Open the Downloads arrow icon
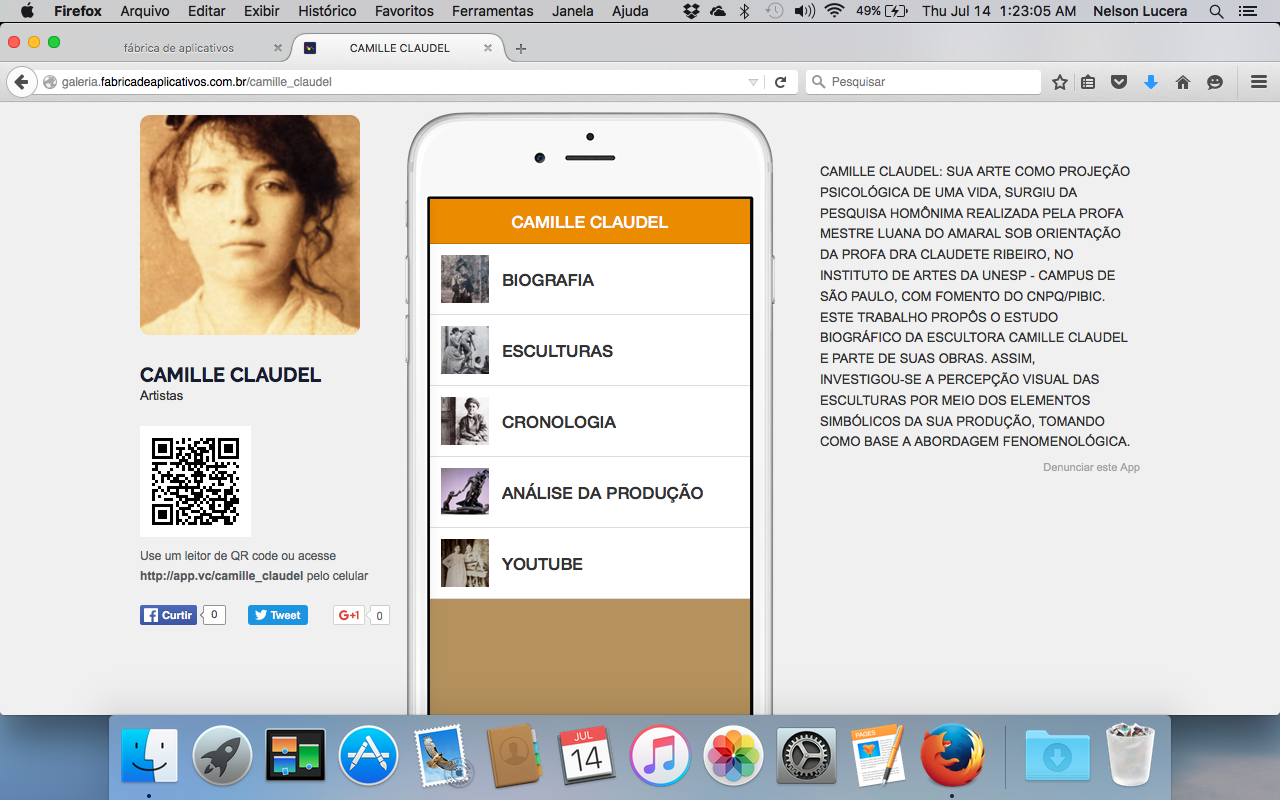1280x800 pixels. (1151, 82)
